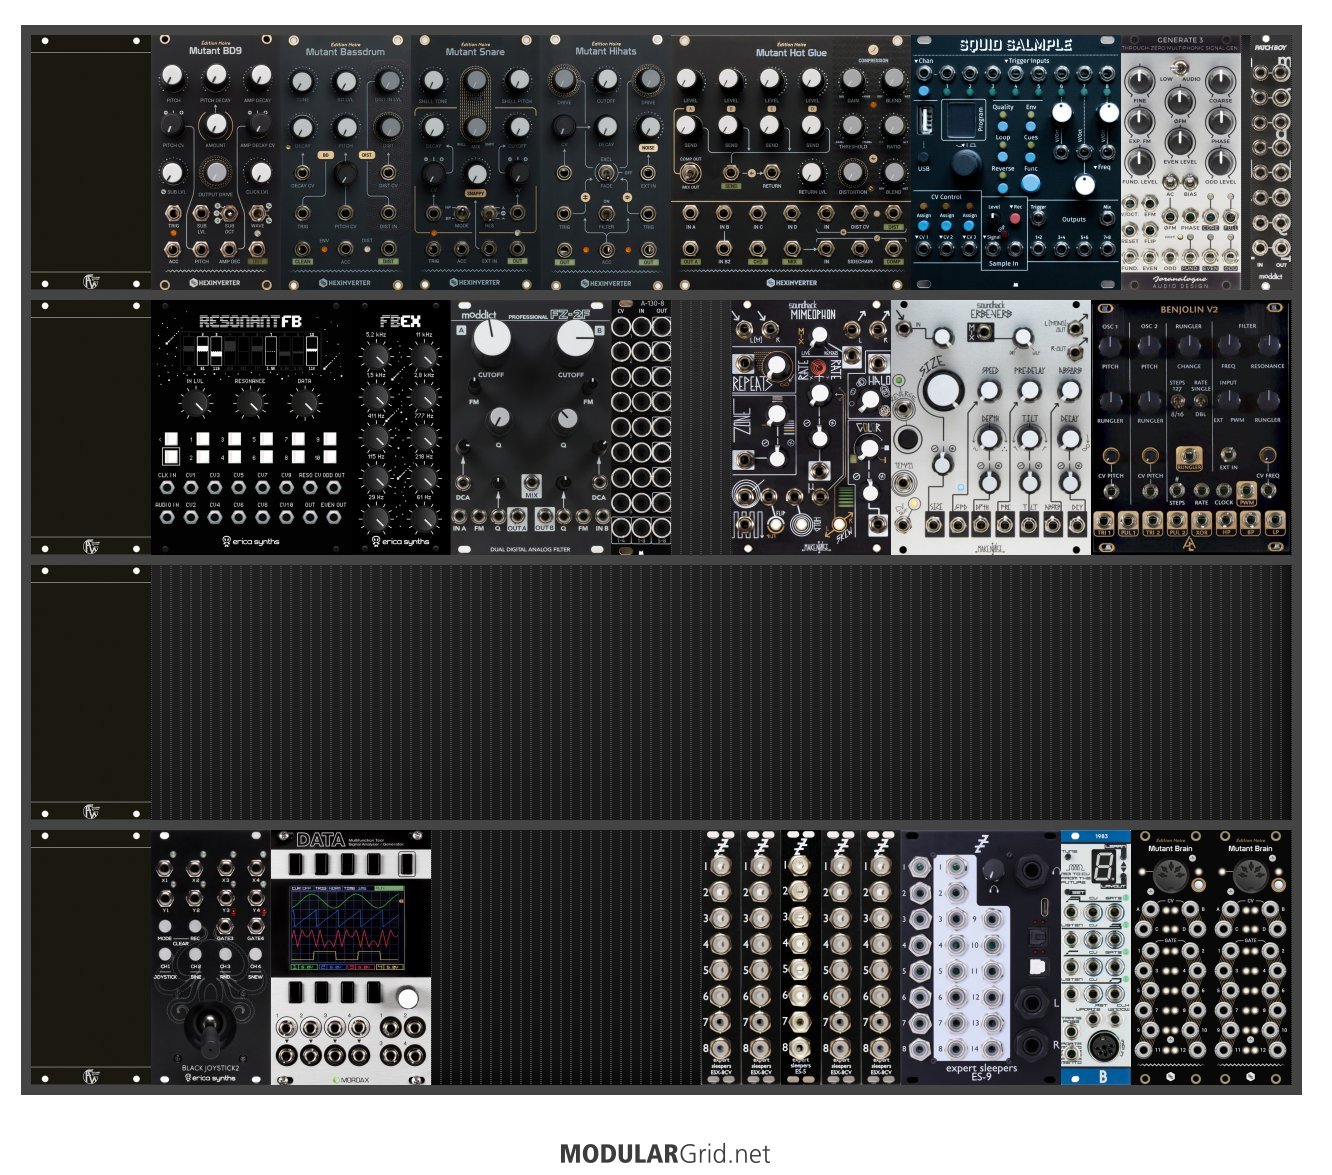Screen dimensions: 1332x1175
Task: Click the Mordax logo on the DATA module
Action: tap(351, 1080)
